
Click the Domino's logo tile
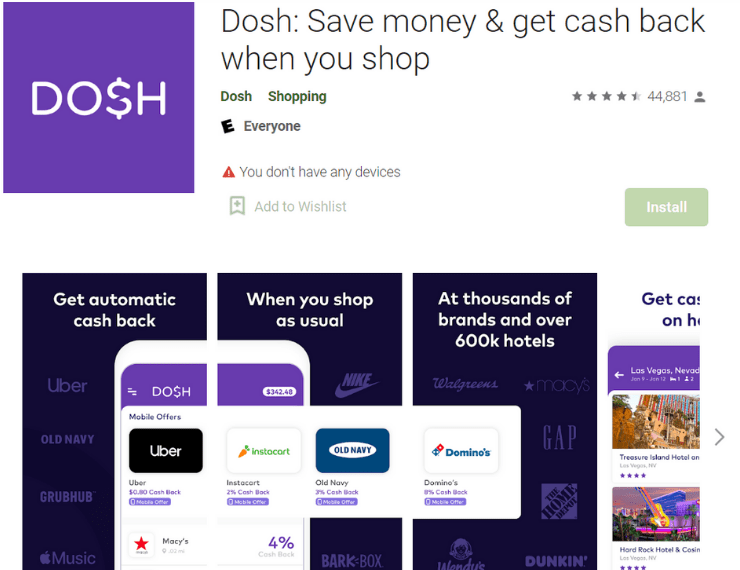pos(461,451)
